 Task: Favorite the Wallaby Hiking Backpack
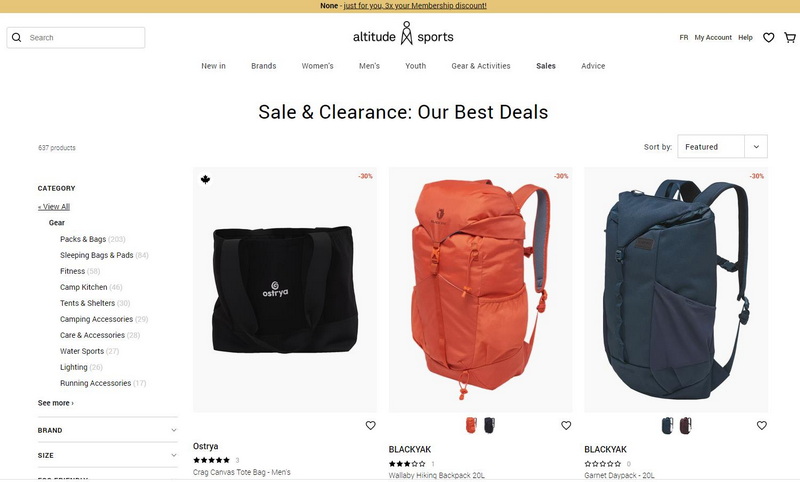tap(566, 425)
